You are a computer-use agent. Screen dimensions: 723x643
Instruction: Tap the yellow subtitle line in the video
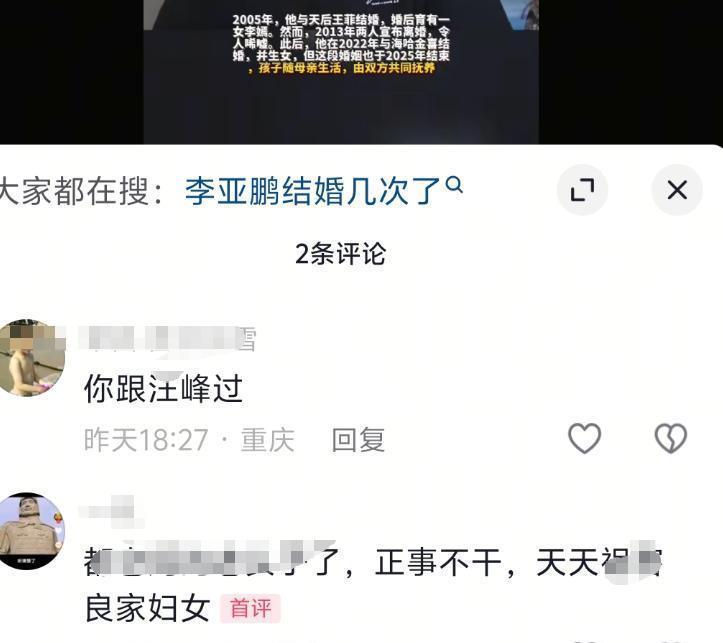click(341, 68)
